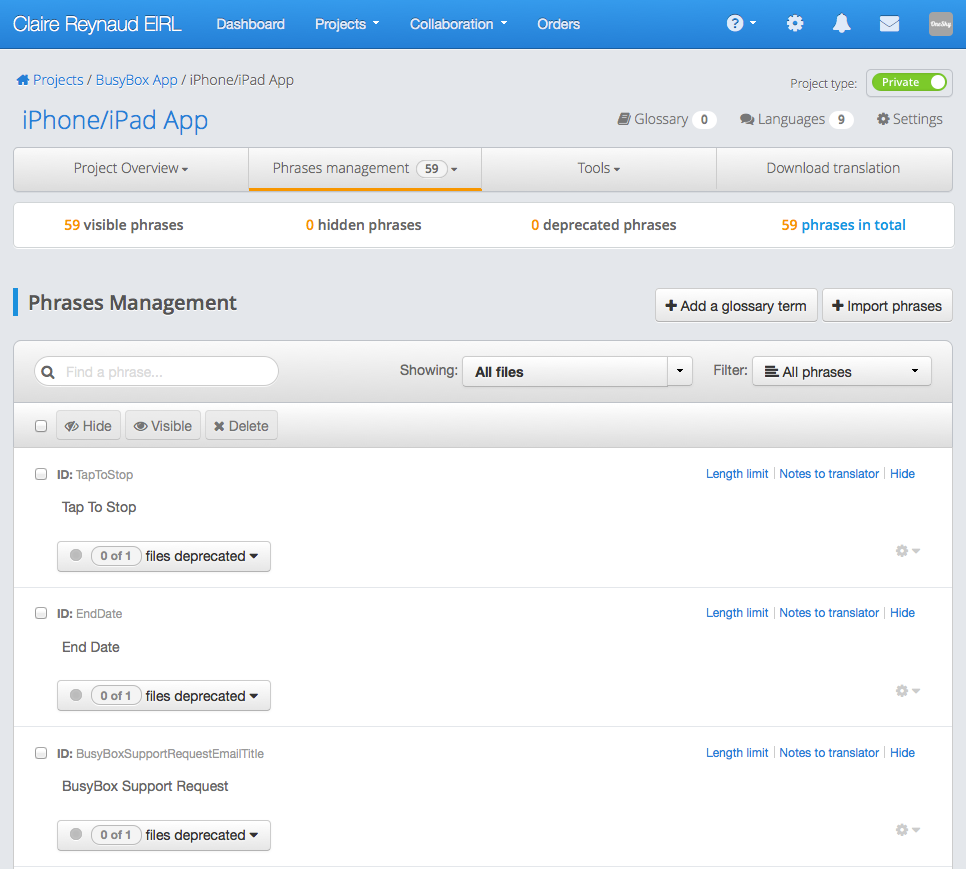Click Import phrases button

887,305
